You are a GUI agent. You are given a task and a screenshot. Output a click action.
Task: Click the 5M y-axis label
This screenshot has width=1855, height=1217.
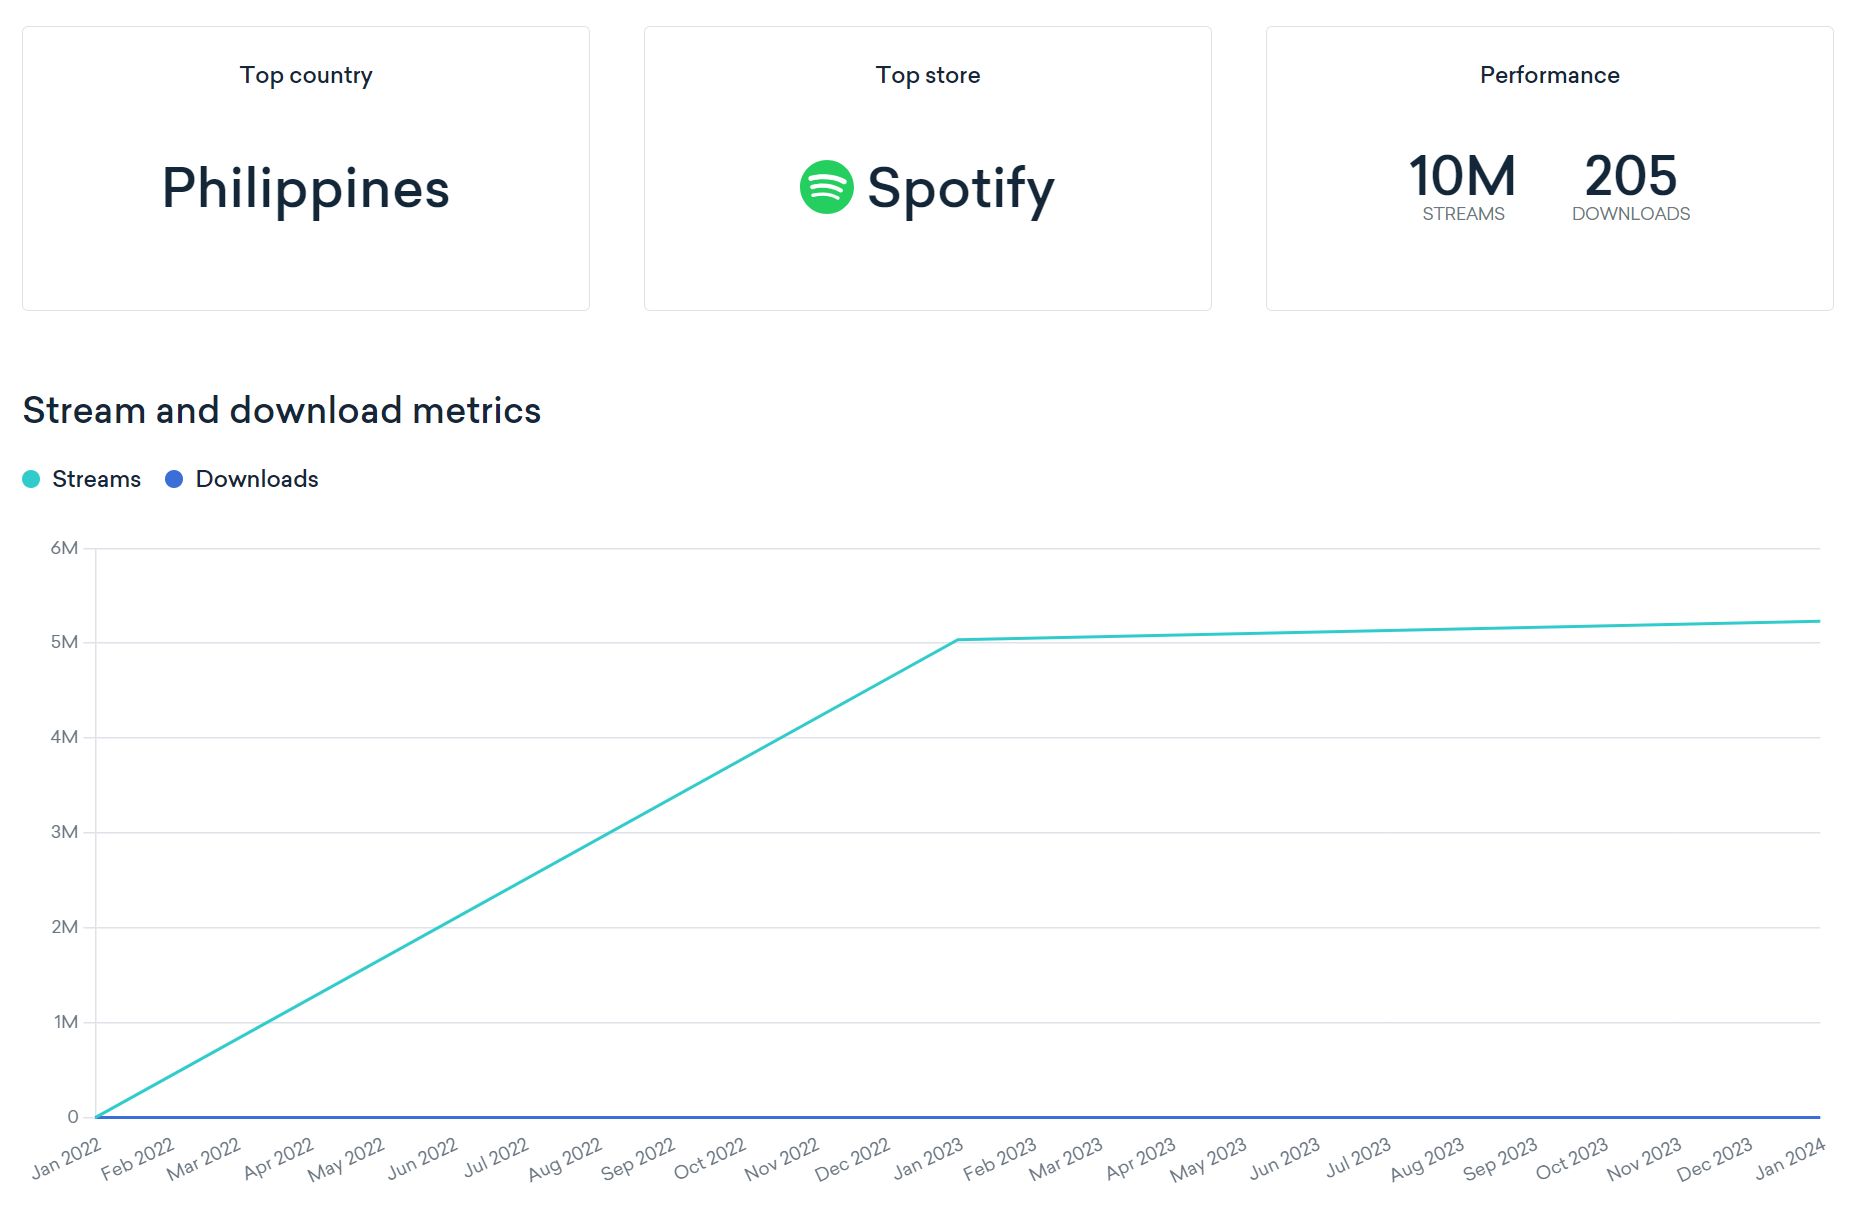pyautogui.click(x=64, y=642)
